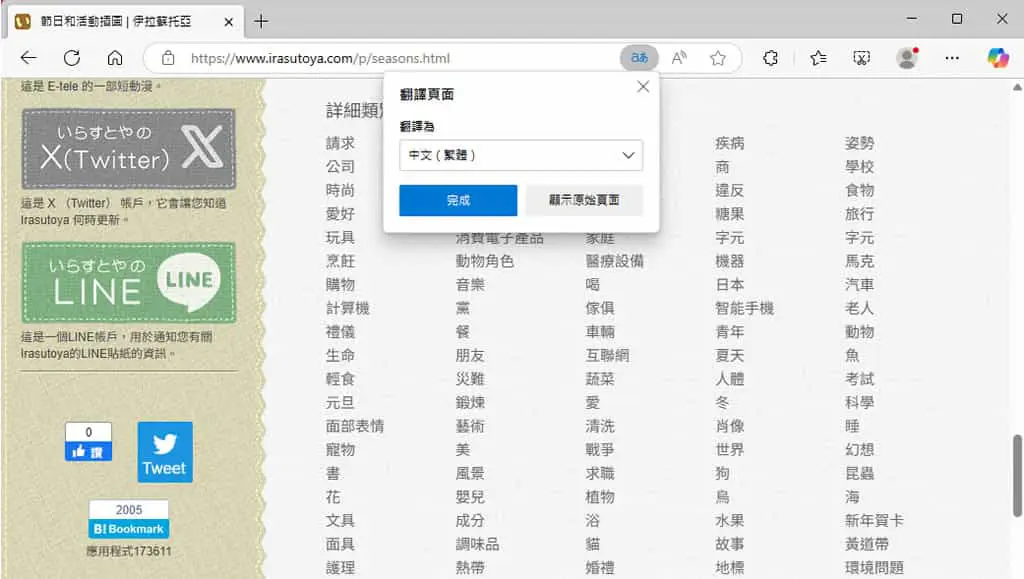Image resolution: width=1024 pixels, height=579 pixels.
Task: Click the page vertical scrollbar thumb
Action: point(1017,475)
